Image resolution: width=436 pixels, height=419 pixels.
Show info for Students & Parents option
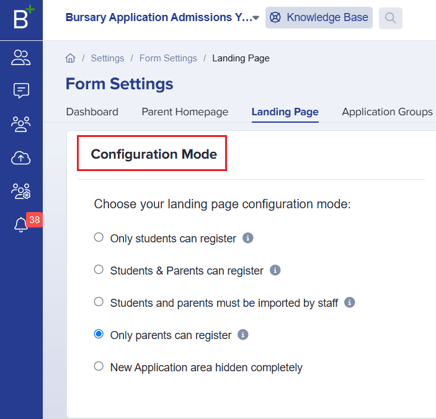pos(275,270)
